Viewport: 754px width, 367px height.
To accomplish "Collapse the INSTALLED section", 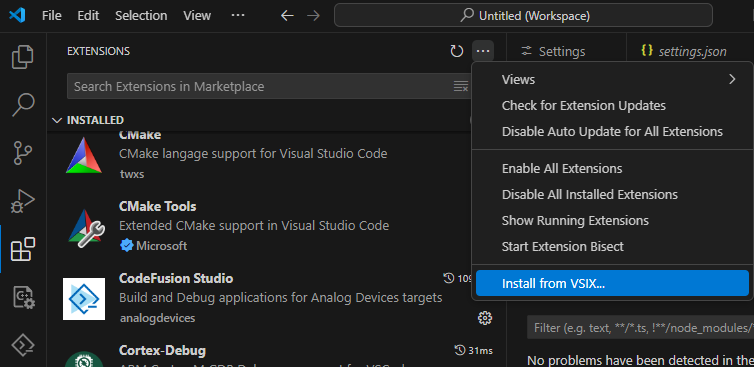I will click(x=57, y=120).
